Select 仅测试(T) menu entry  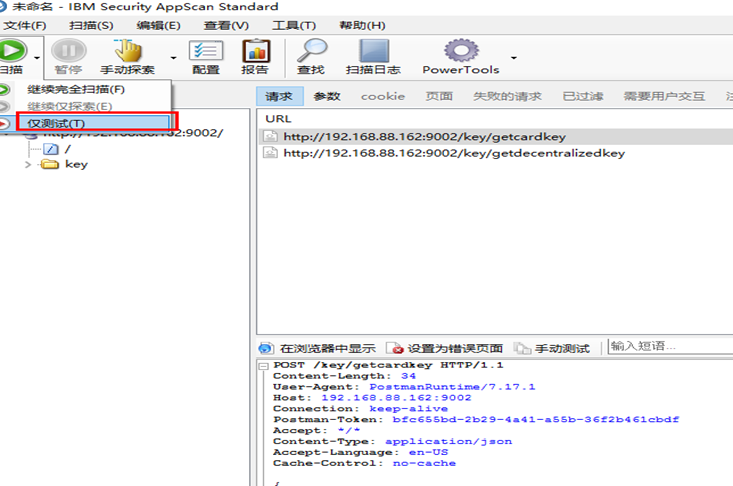[56, 124]
